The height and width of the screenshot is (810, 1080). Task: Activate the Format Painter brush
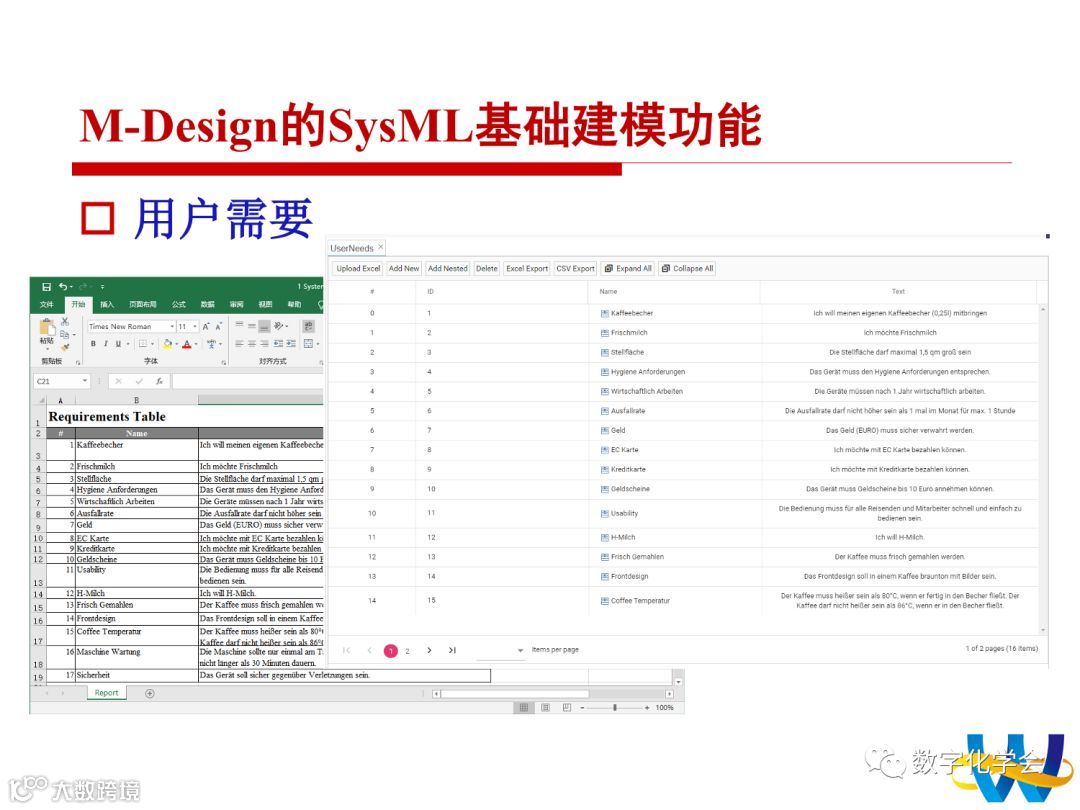point(65,346)
